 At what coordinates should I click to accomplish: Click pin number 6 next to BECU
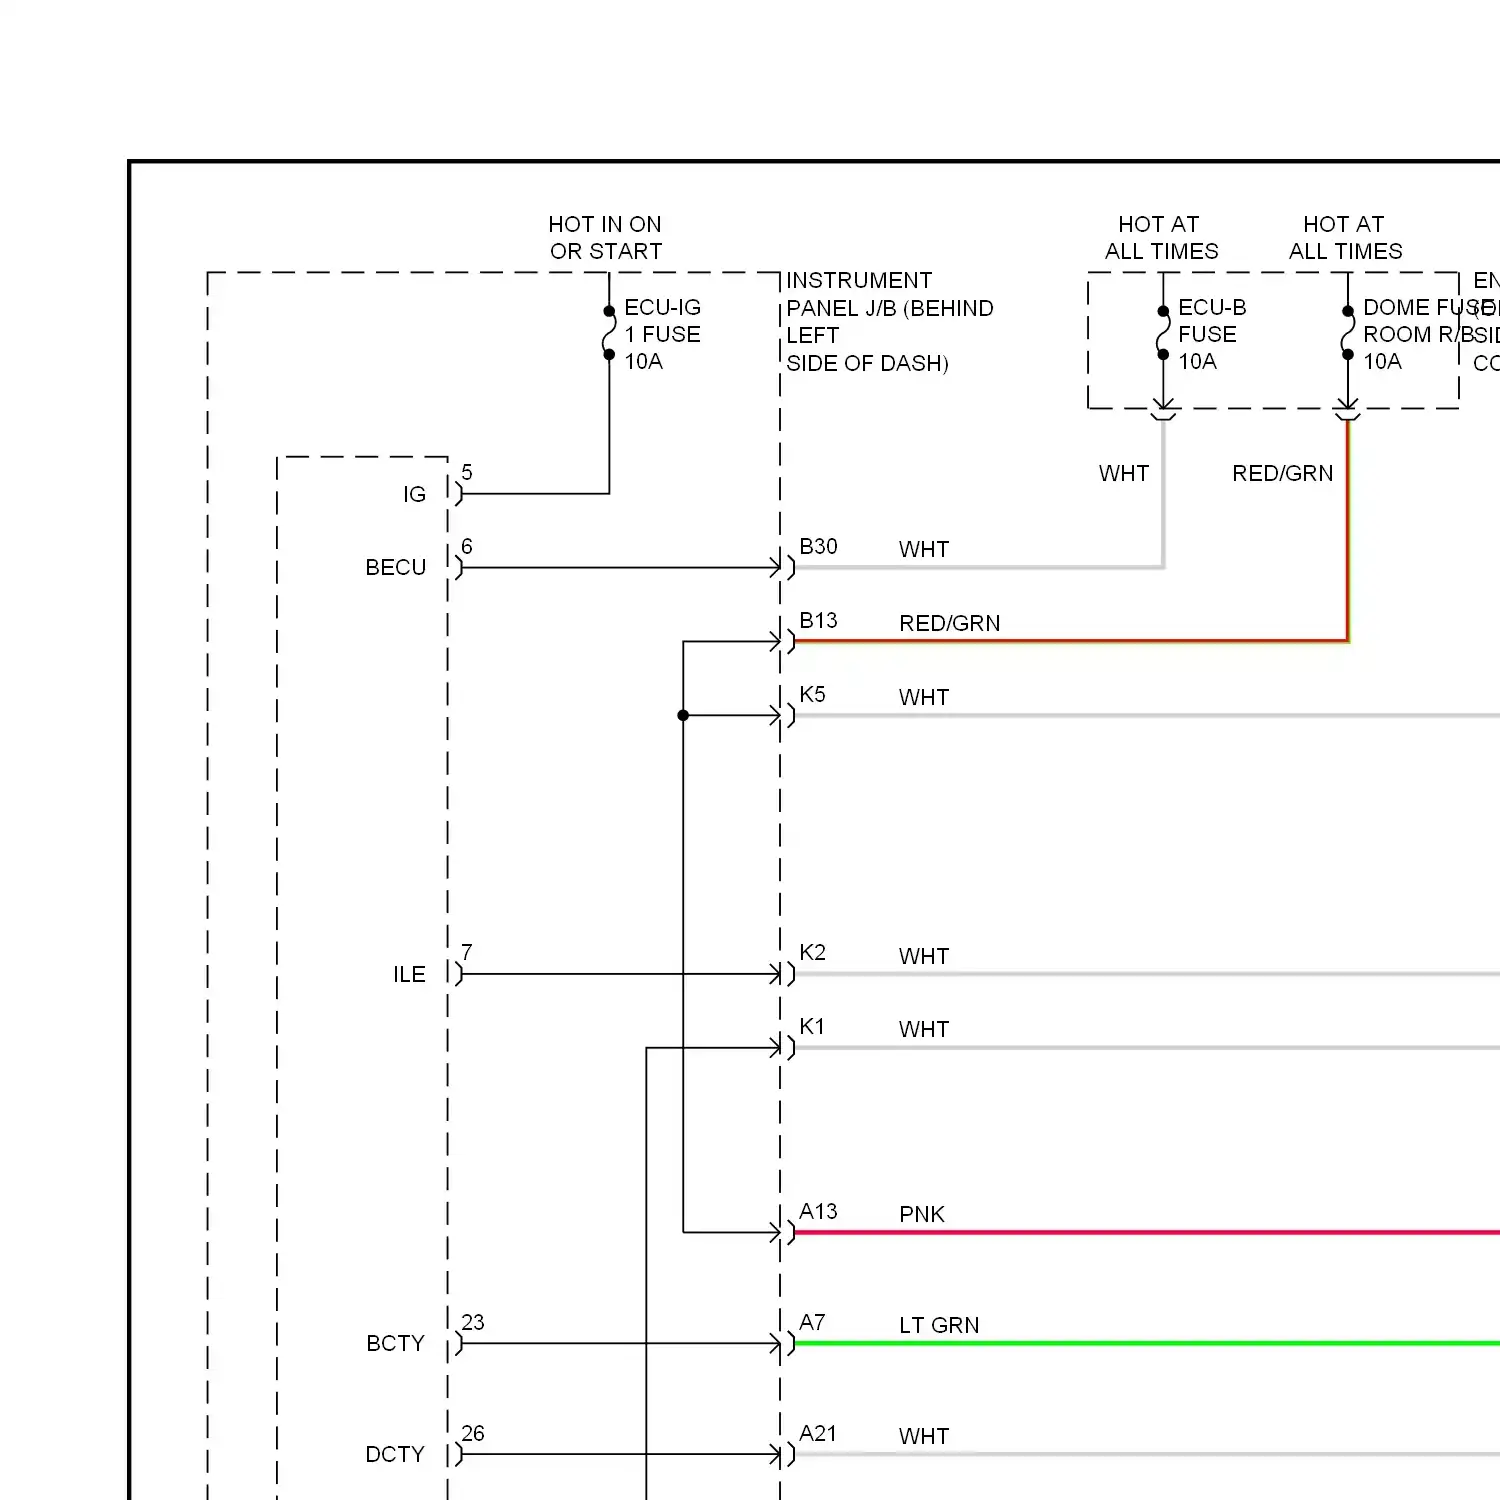pos(466,546)
